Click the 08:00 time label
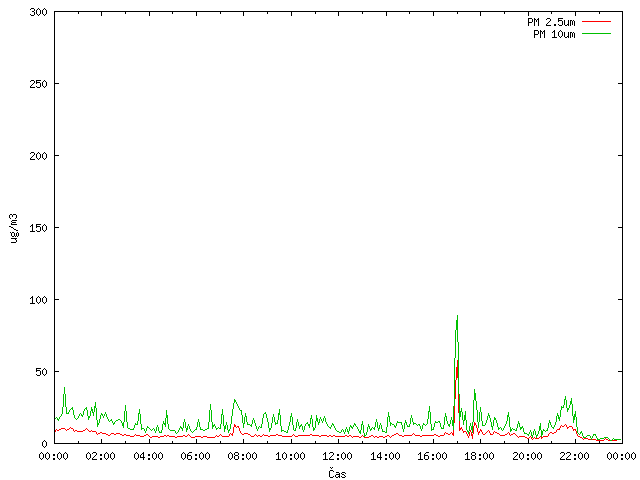The height and width of the screenshot is (480, 640). [242, 456]
